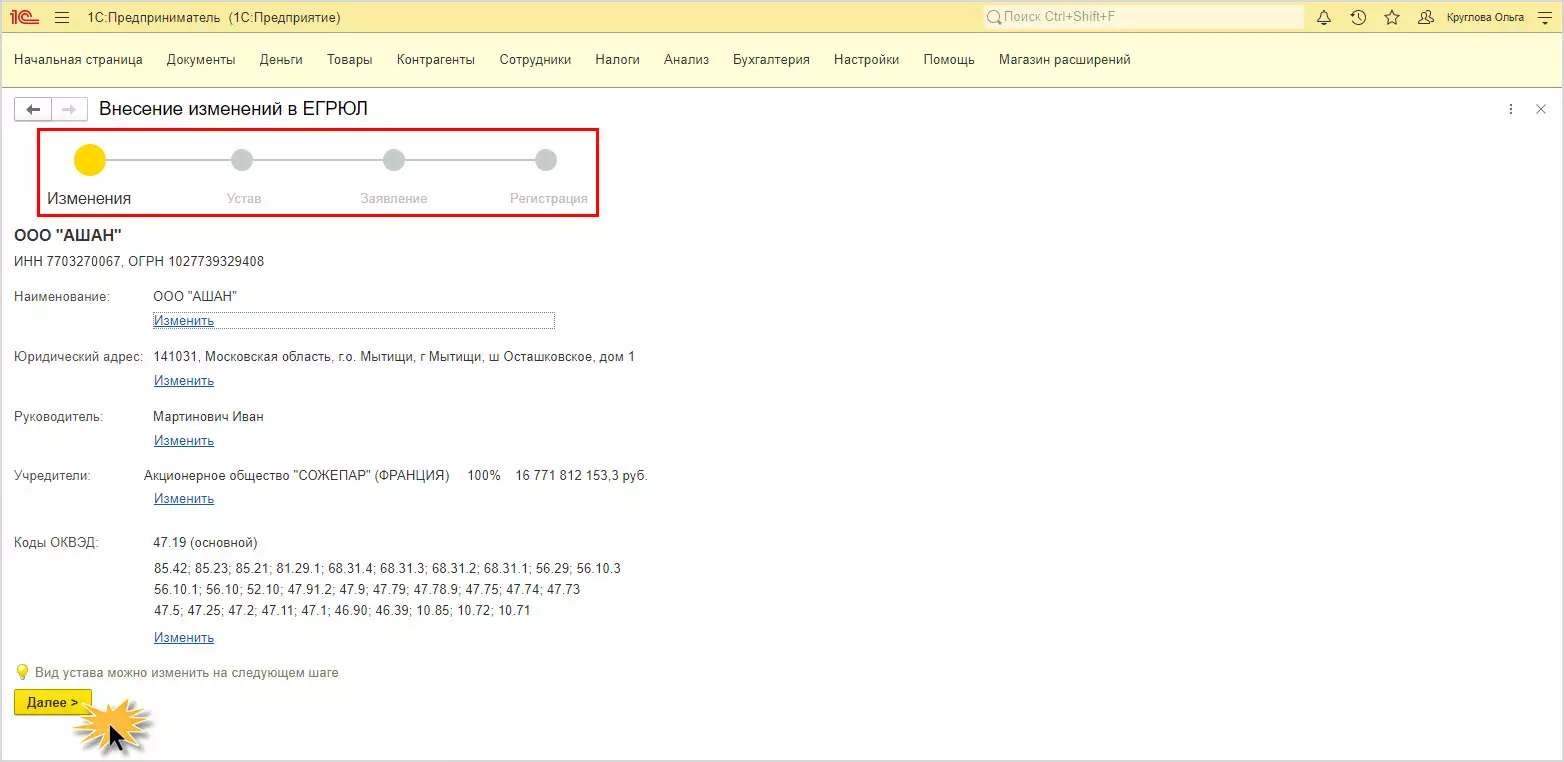
Task: Open the Документы section
Action: (201, 60)
